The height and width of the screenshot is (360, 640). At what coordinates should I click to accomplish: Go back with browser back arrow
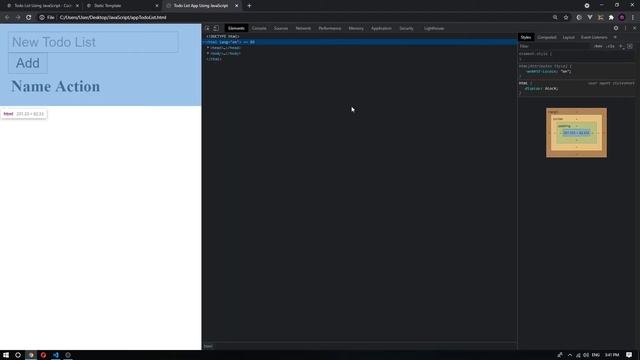[x=7, y=18]
